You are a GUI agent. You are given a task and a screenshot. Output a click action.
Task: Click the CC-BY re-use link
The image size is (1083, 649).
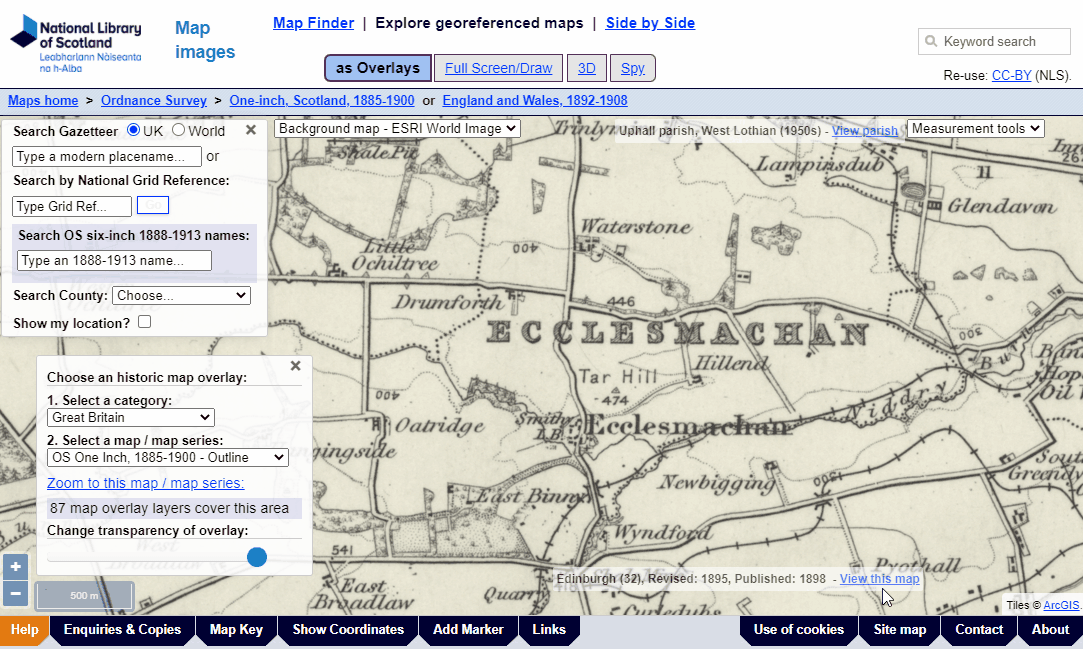1011,75
